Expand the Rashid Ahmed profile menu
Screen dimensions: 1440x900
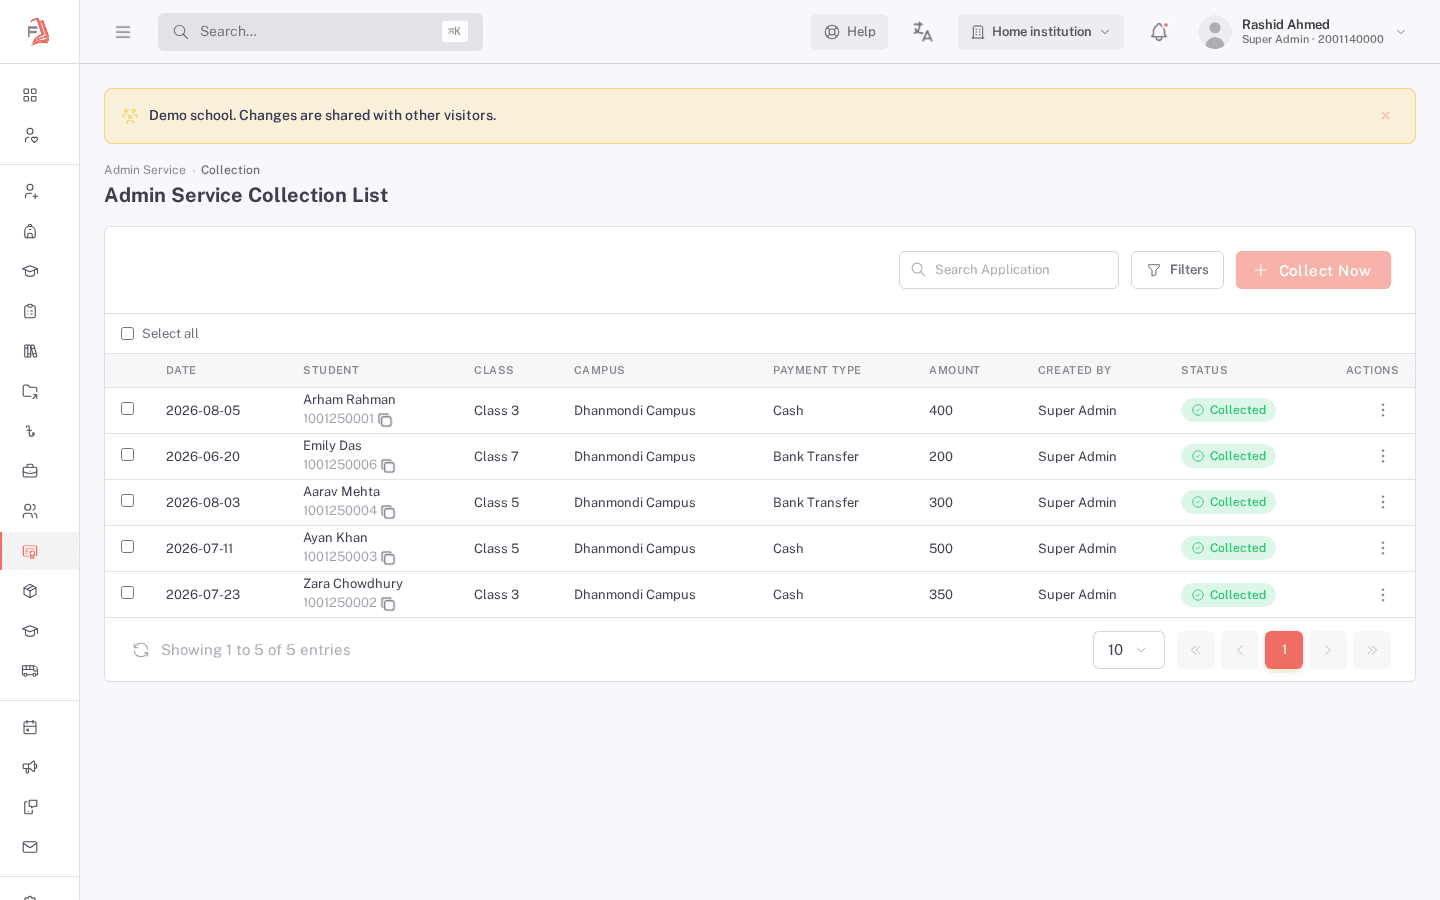(1303, 32)
